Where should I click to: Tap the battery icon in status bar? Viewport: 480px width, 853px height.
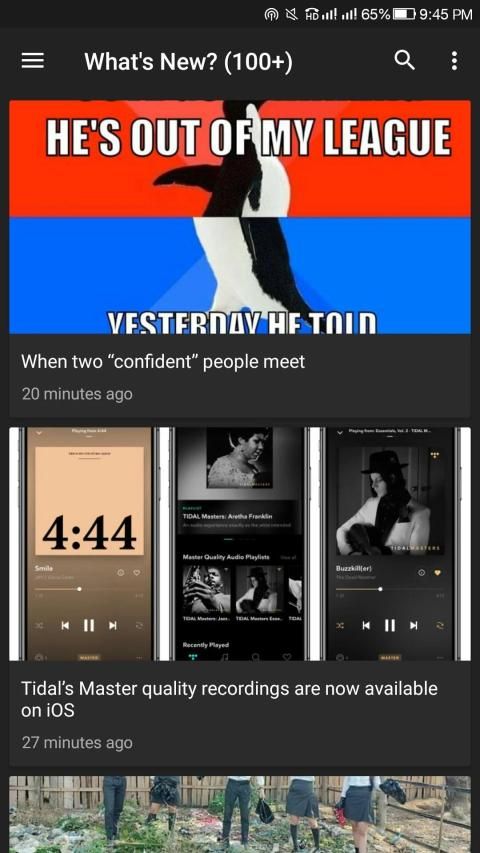pyautogui.click(x=404, y=15)
